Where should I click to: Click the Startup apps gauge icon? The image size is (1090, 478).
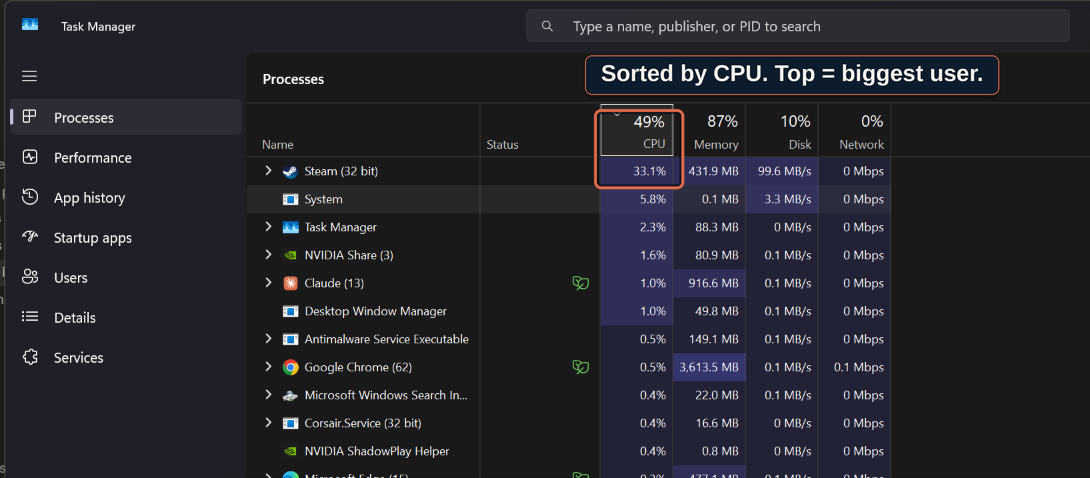coord(29,237)
